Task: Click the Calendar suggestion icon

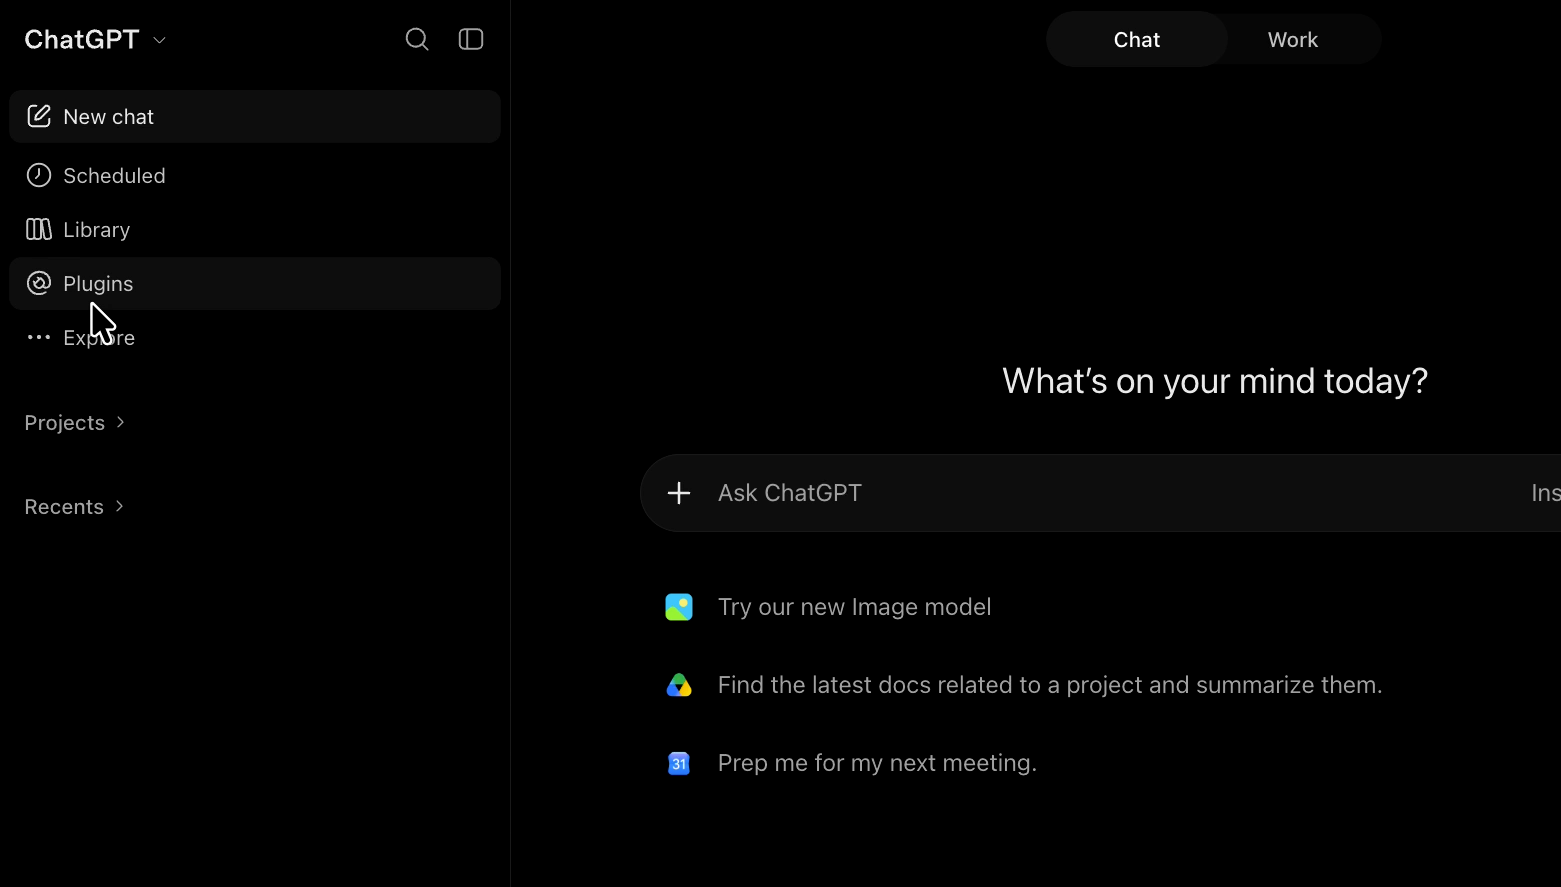Action: (x=679, y=763)
